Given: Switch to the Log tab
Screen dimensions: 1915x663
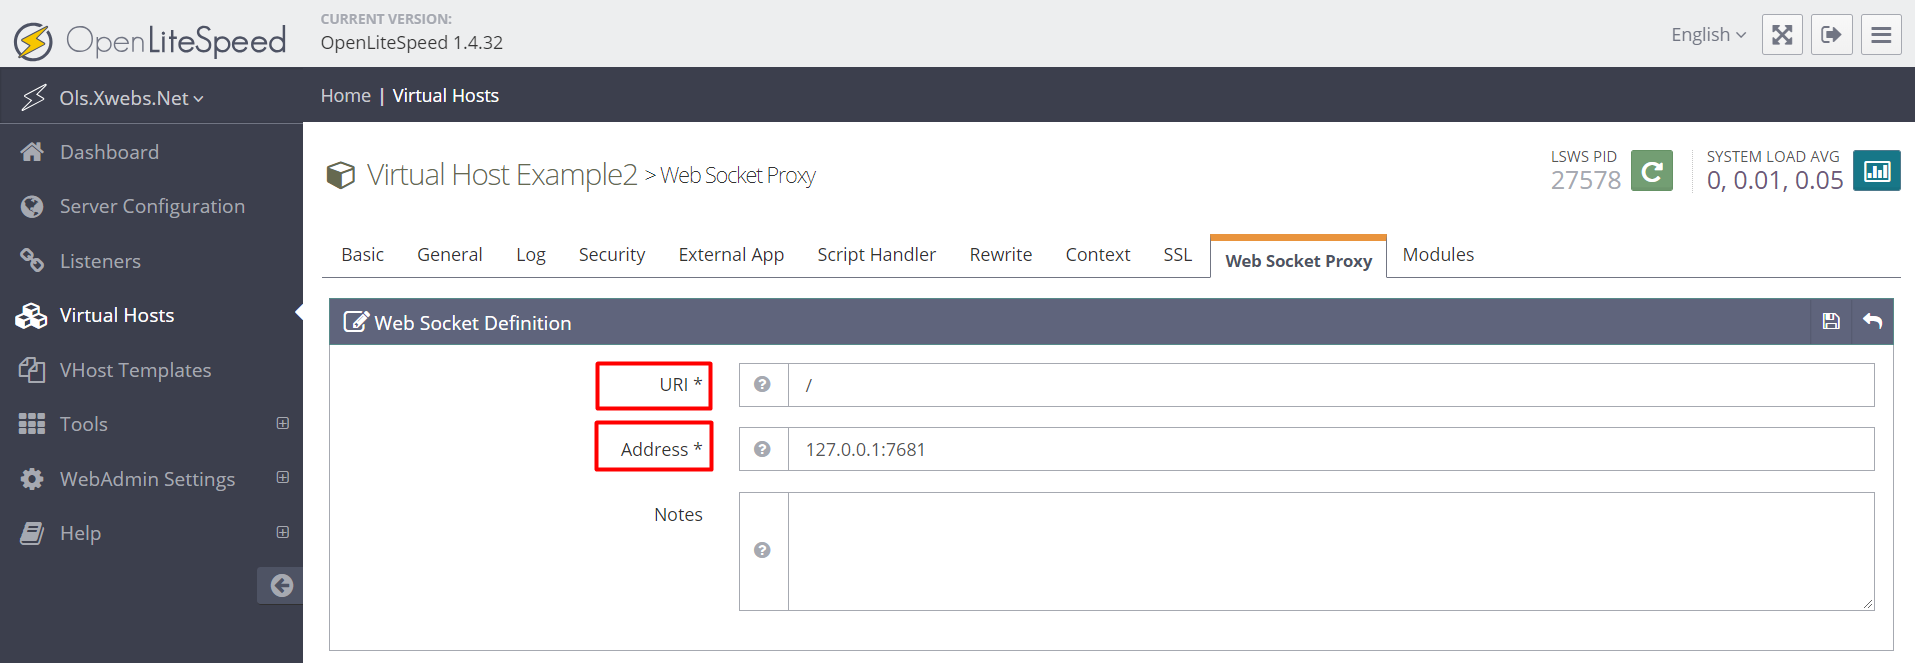Looking at the screenshot, I should [x=531, y=255].
